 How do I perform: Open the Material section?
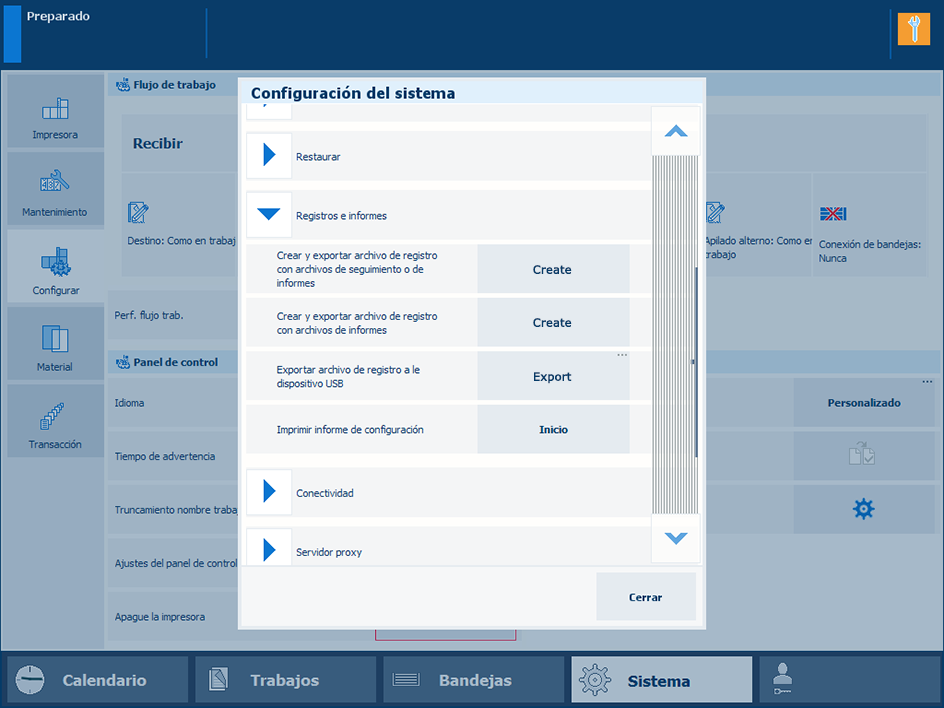[x=55, y=344]
